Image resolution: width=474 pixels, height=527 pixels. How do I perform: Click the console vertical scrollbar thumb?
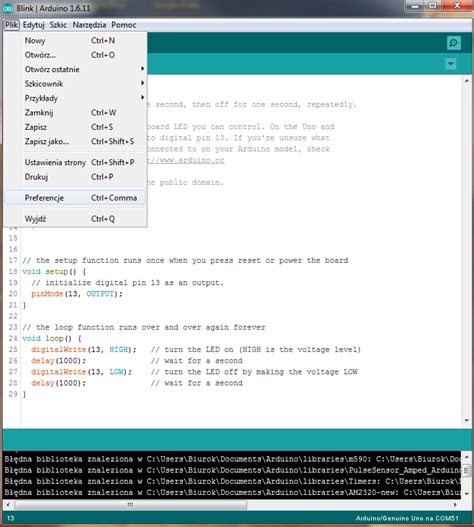(467, 470)
